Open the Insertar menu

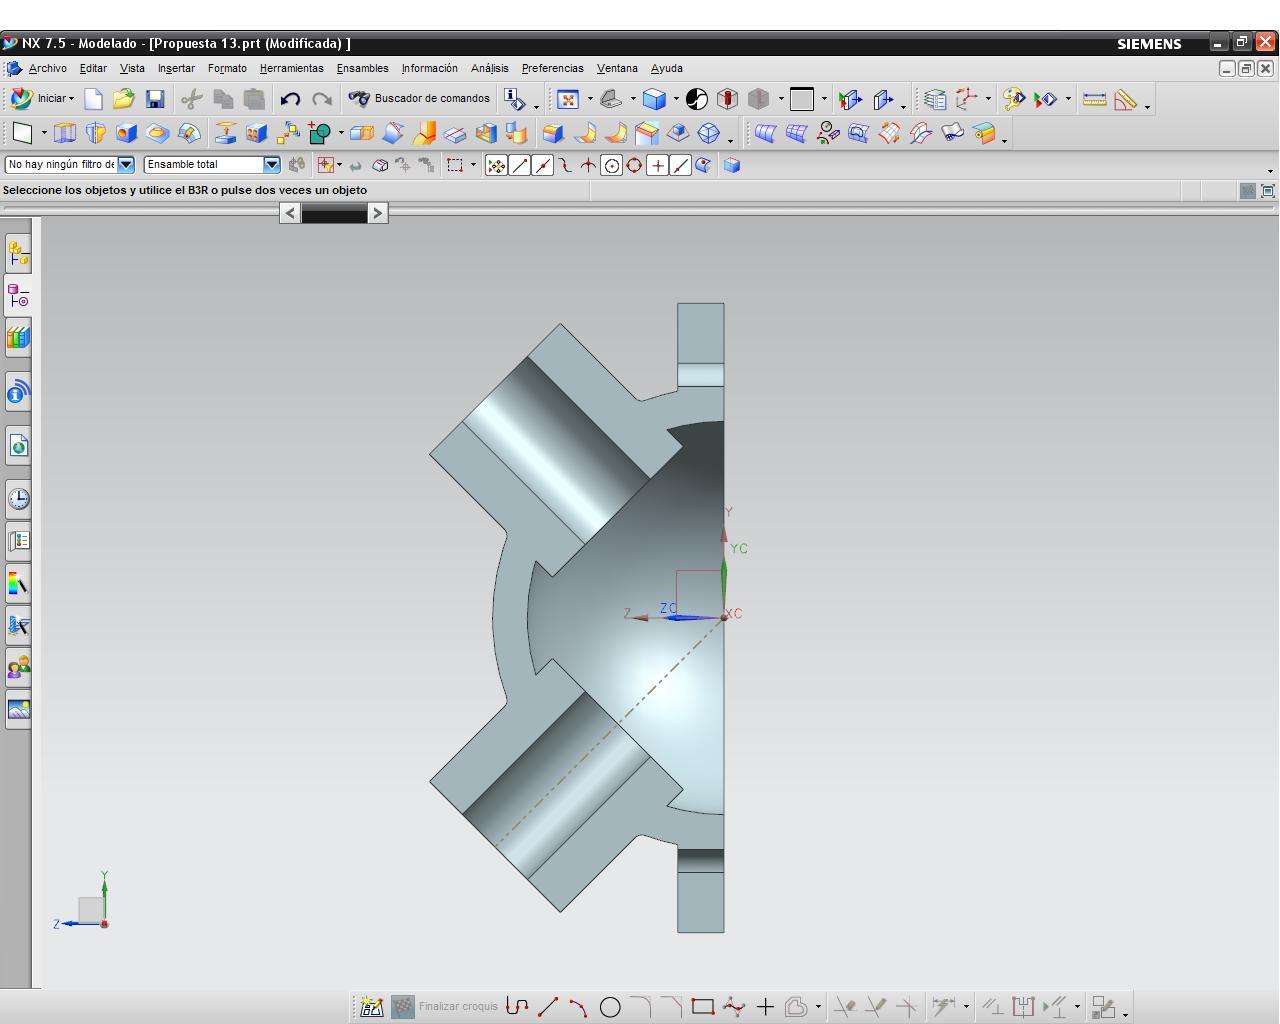(176, 68)
